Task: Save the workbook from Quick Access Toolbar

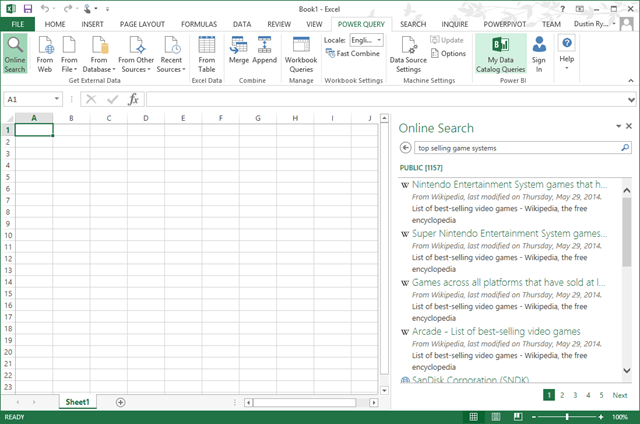Action: [28, 9]
